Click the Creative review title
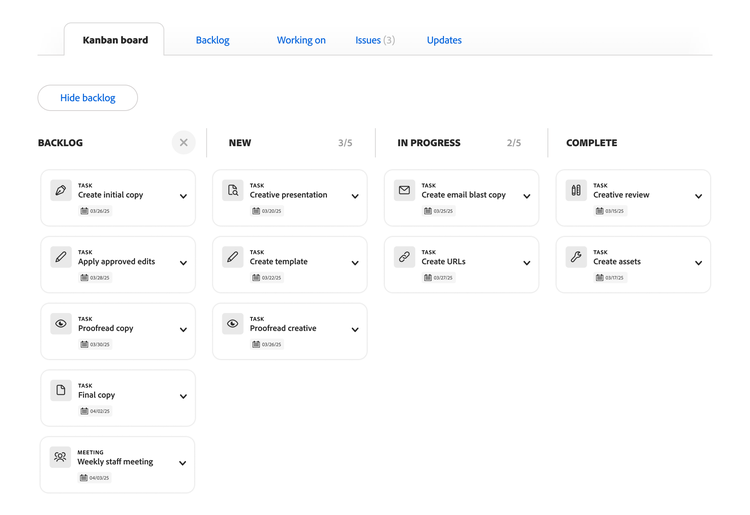Image resolution: width=750 pixels, height=515 pixels. (621, 195)
